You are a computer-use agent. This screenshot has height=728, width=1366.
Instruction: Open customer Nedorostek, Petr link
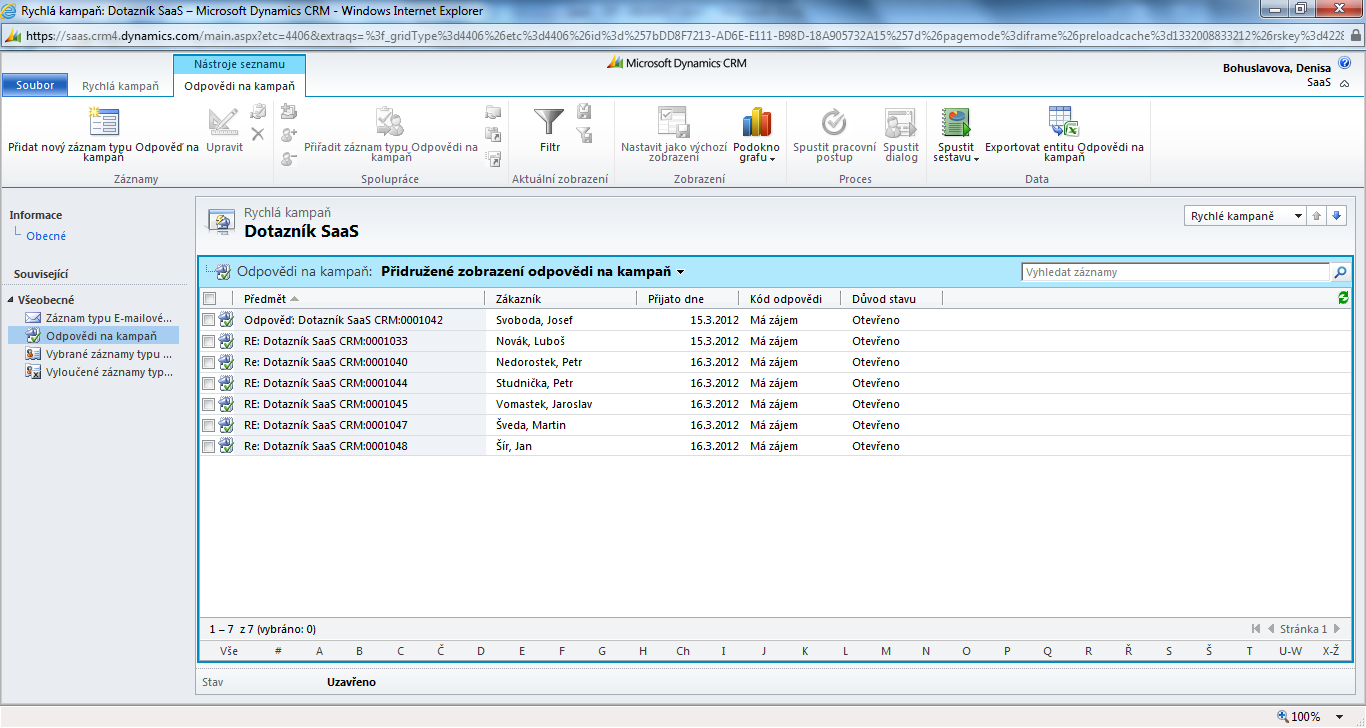[540, 362]
